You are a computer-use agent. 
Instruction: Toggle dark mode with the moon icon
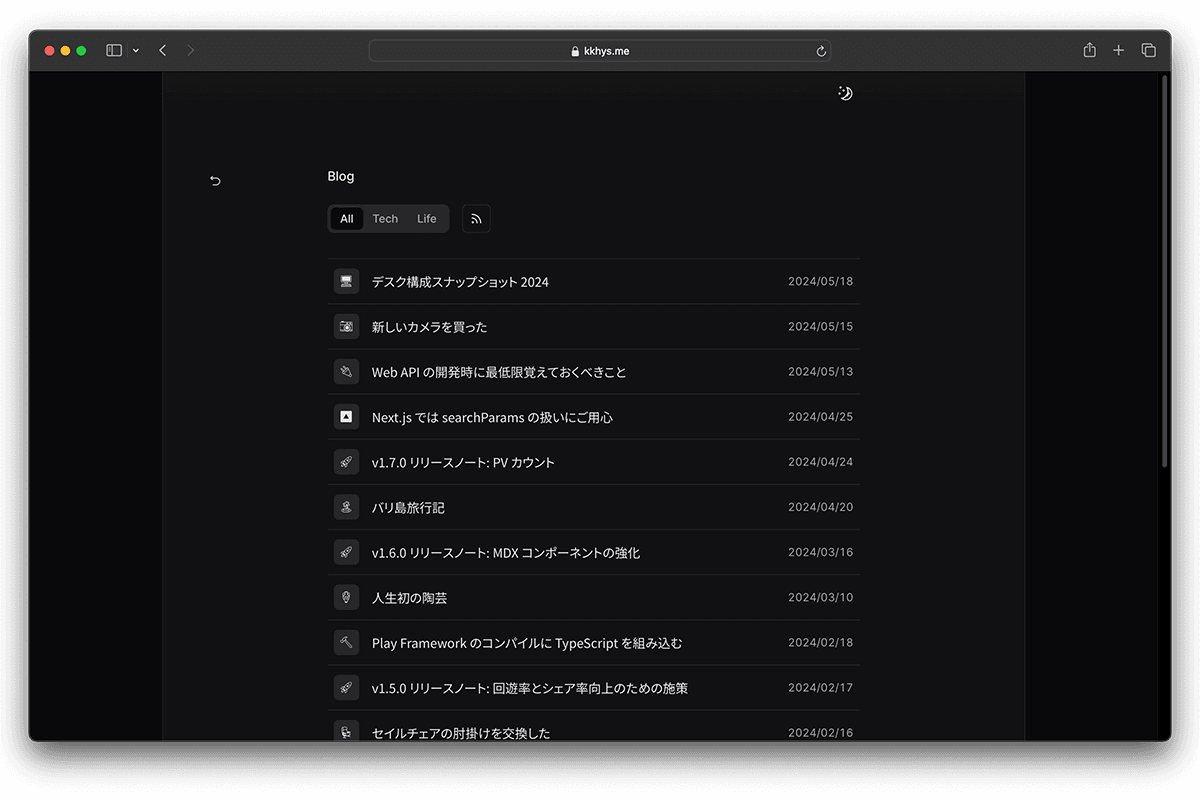(845, 92)
